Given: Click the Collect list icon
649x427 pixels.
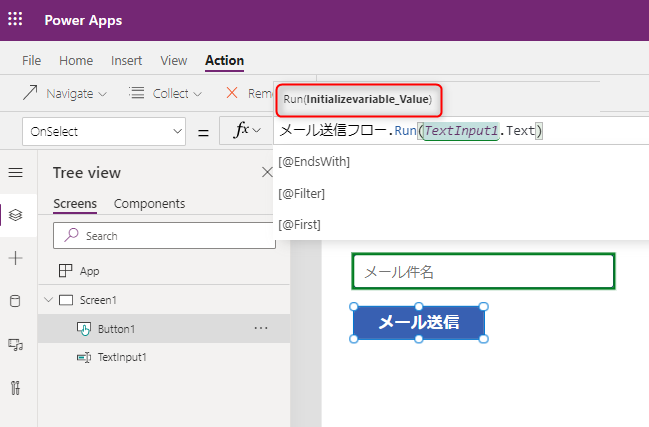Looking at the screenshot, I should [137, 93].
